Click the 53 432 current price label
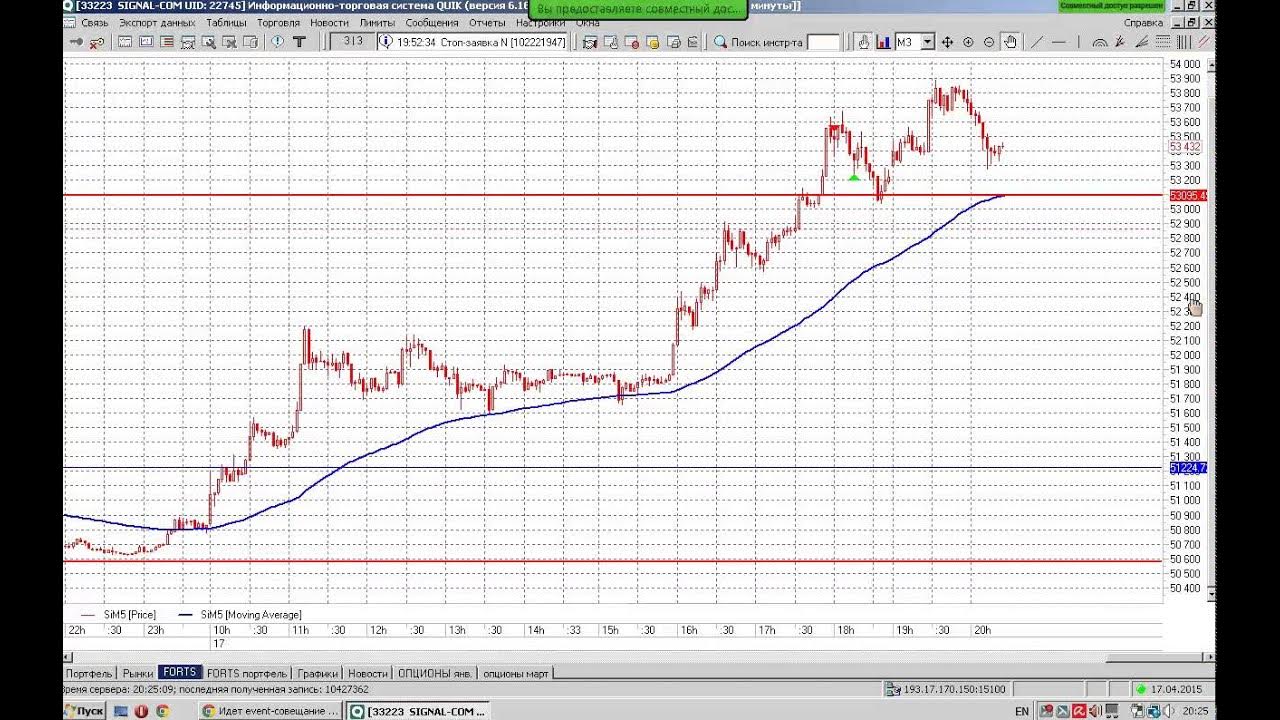1280x720 pixels. (x=1185, y=147)
